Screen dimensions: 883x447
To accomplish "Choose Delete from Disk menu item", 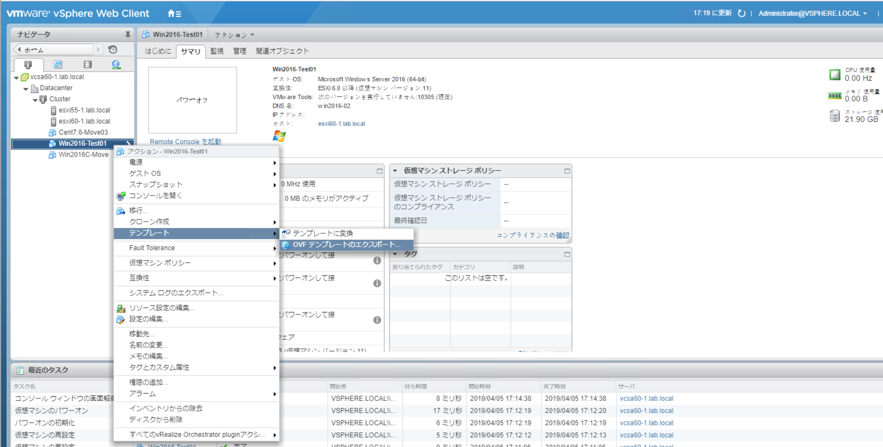I will [197, 419].
